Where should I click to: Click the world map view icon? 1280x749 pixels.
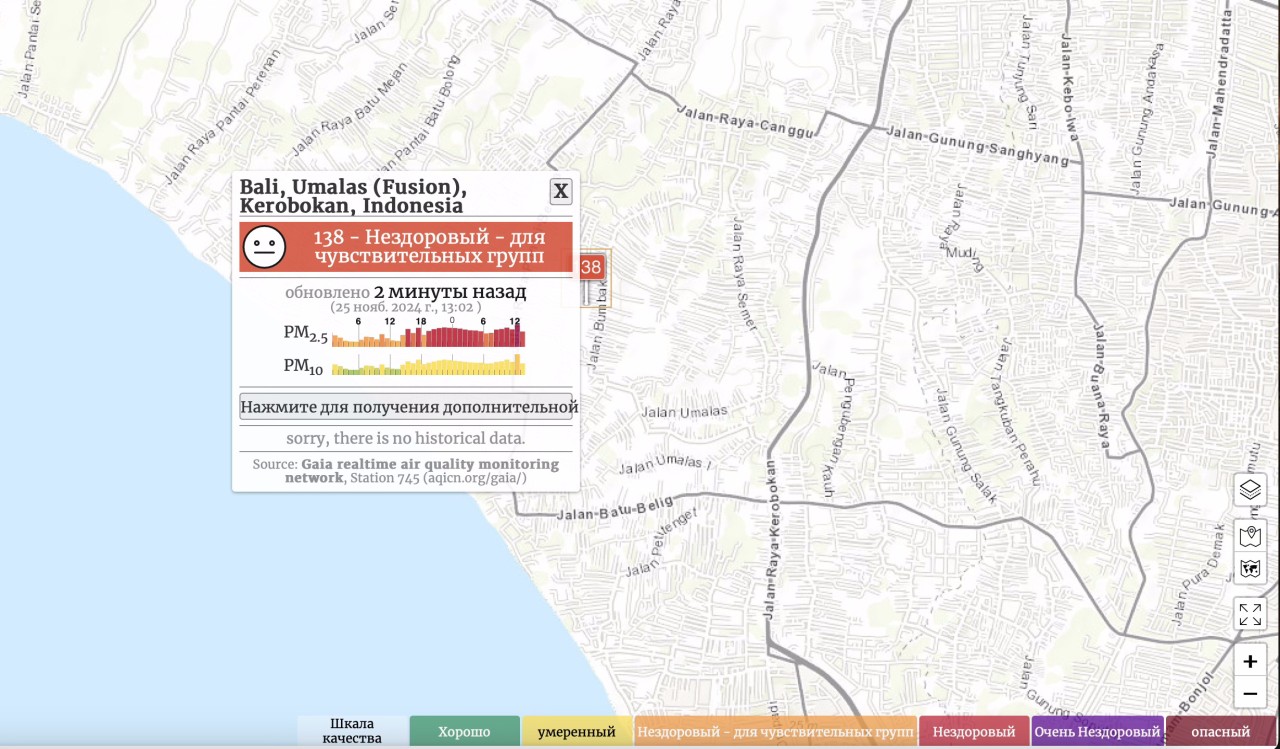1250,569
